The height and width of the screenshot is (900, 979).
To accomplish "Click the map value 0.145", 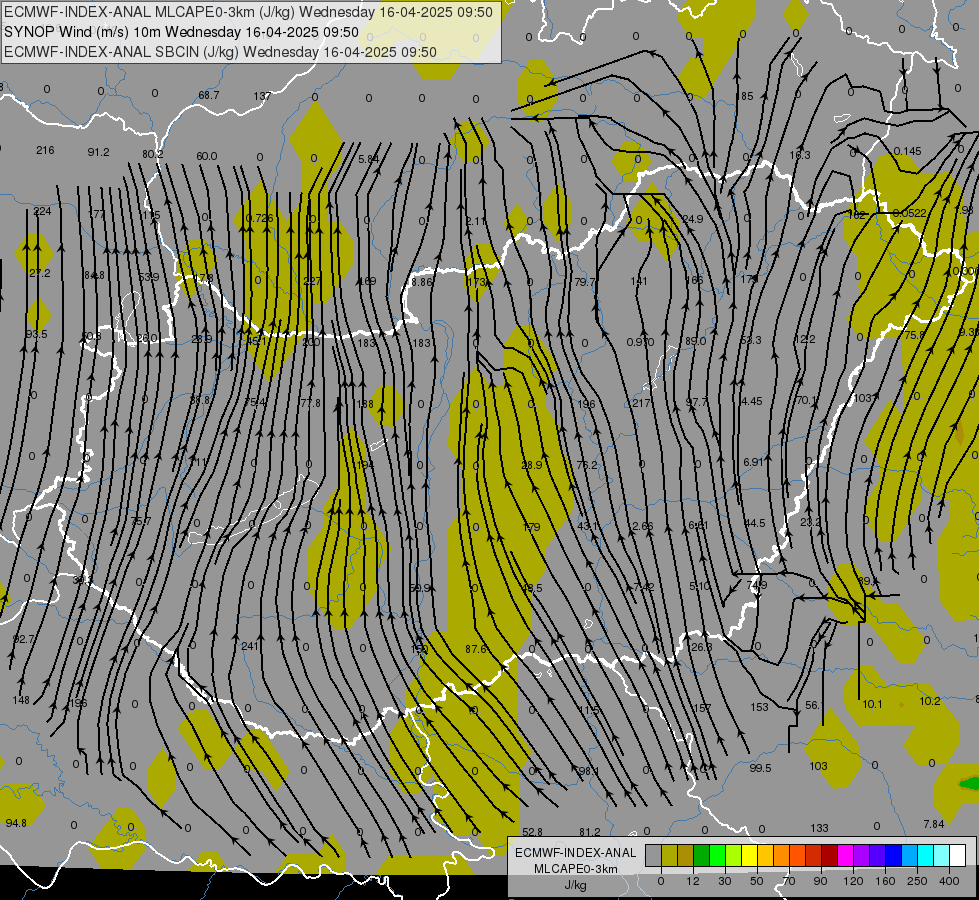I will click(x=907, y=151).
